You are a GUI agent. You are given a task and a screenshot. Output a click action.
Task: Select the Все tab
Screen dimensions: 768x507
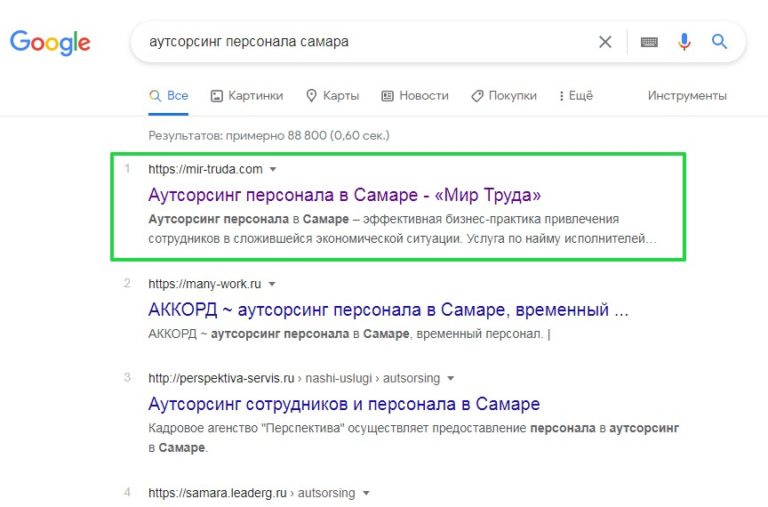(x=168, y=96)
